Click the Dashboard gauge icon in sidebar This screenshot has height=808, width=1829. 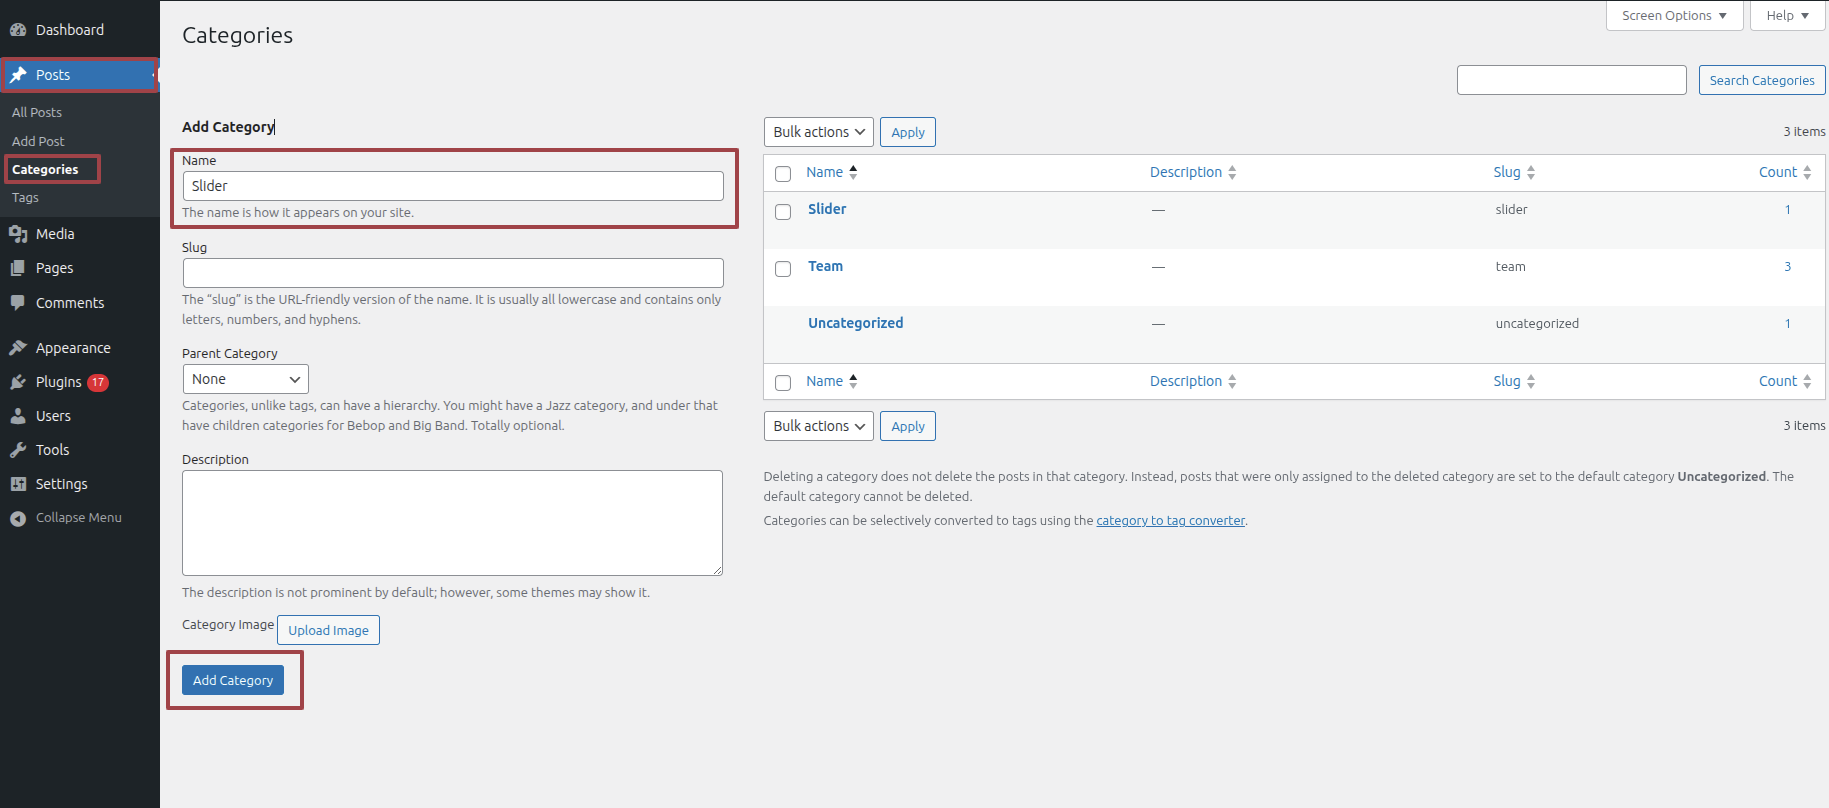18,30
